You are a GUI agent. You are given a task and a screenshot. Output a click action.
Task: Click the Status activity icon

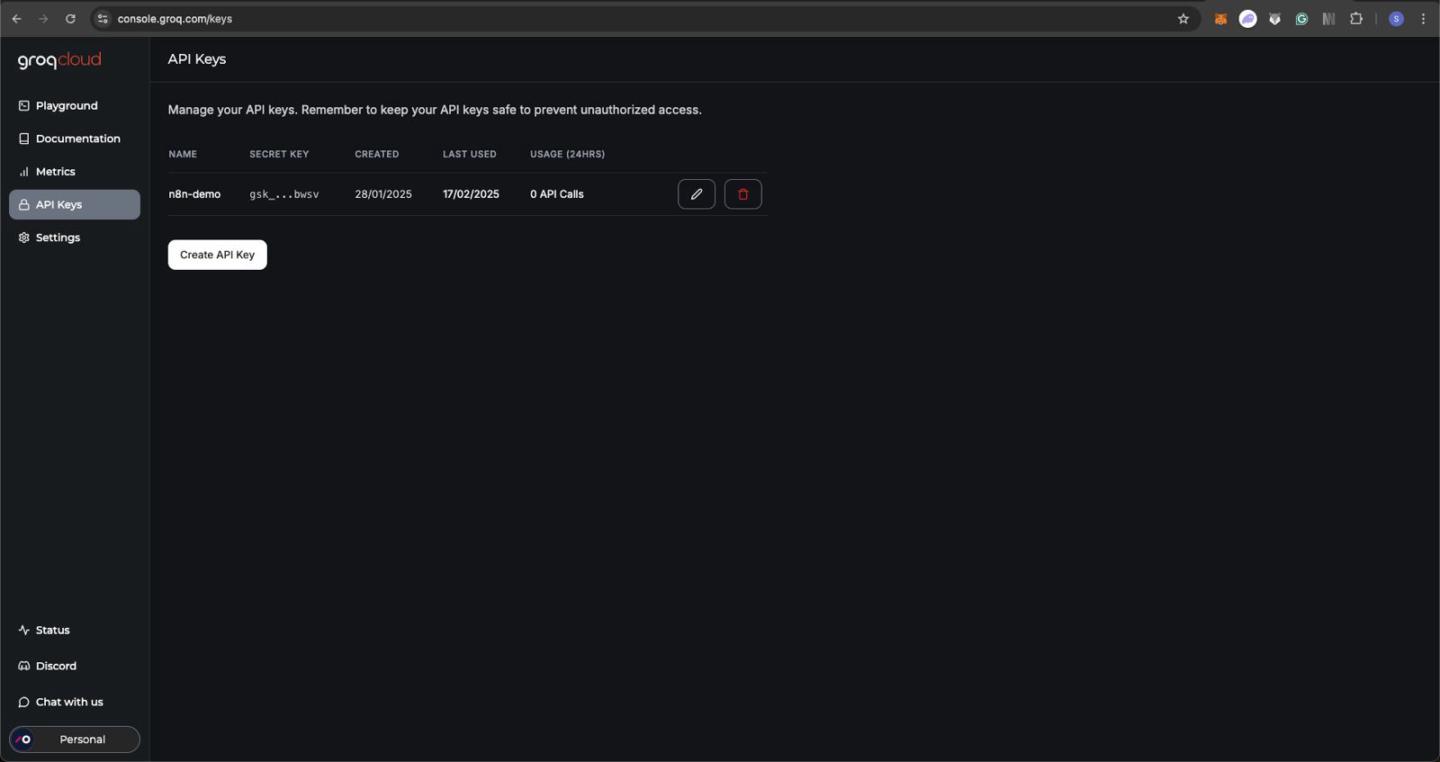[23, 629]
